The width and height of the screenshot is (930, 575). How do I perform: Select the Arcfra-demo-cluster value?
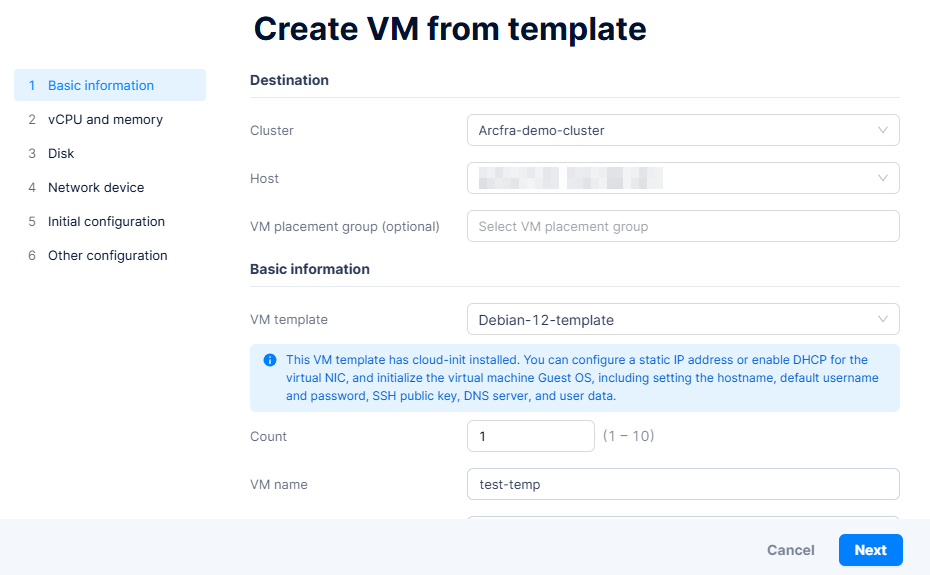pos(542,130)
